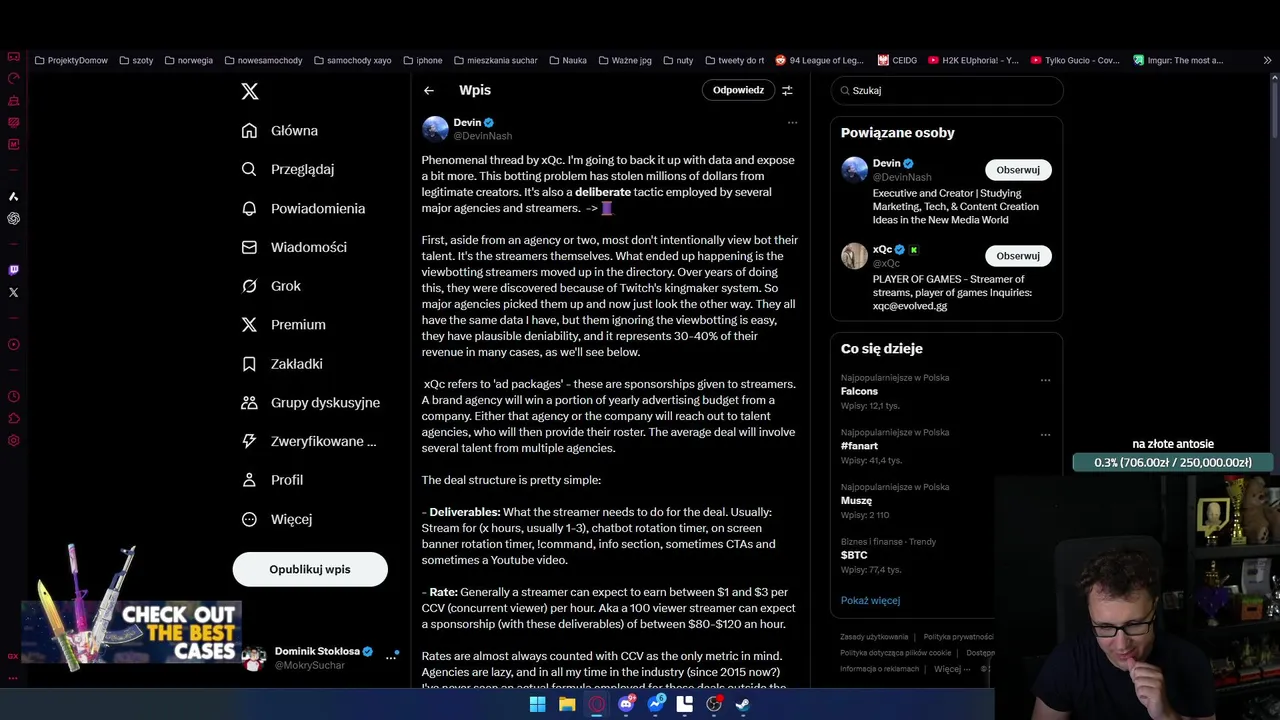1280x720 pixels.
Task: Open account menu dots by Dominik Stokłosa
Action: 391,657
